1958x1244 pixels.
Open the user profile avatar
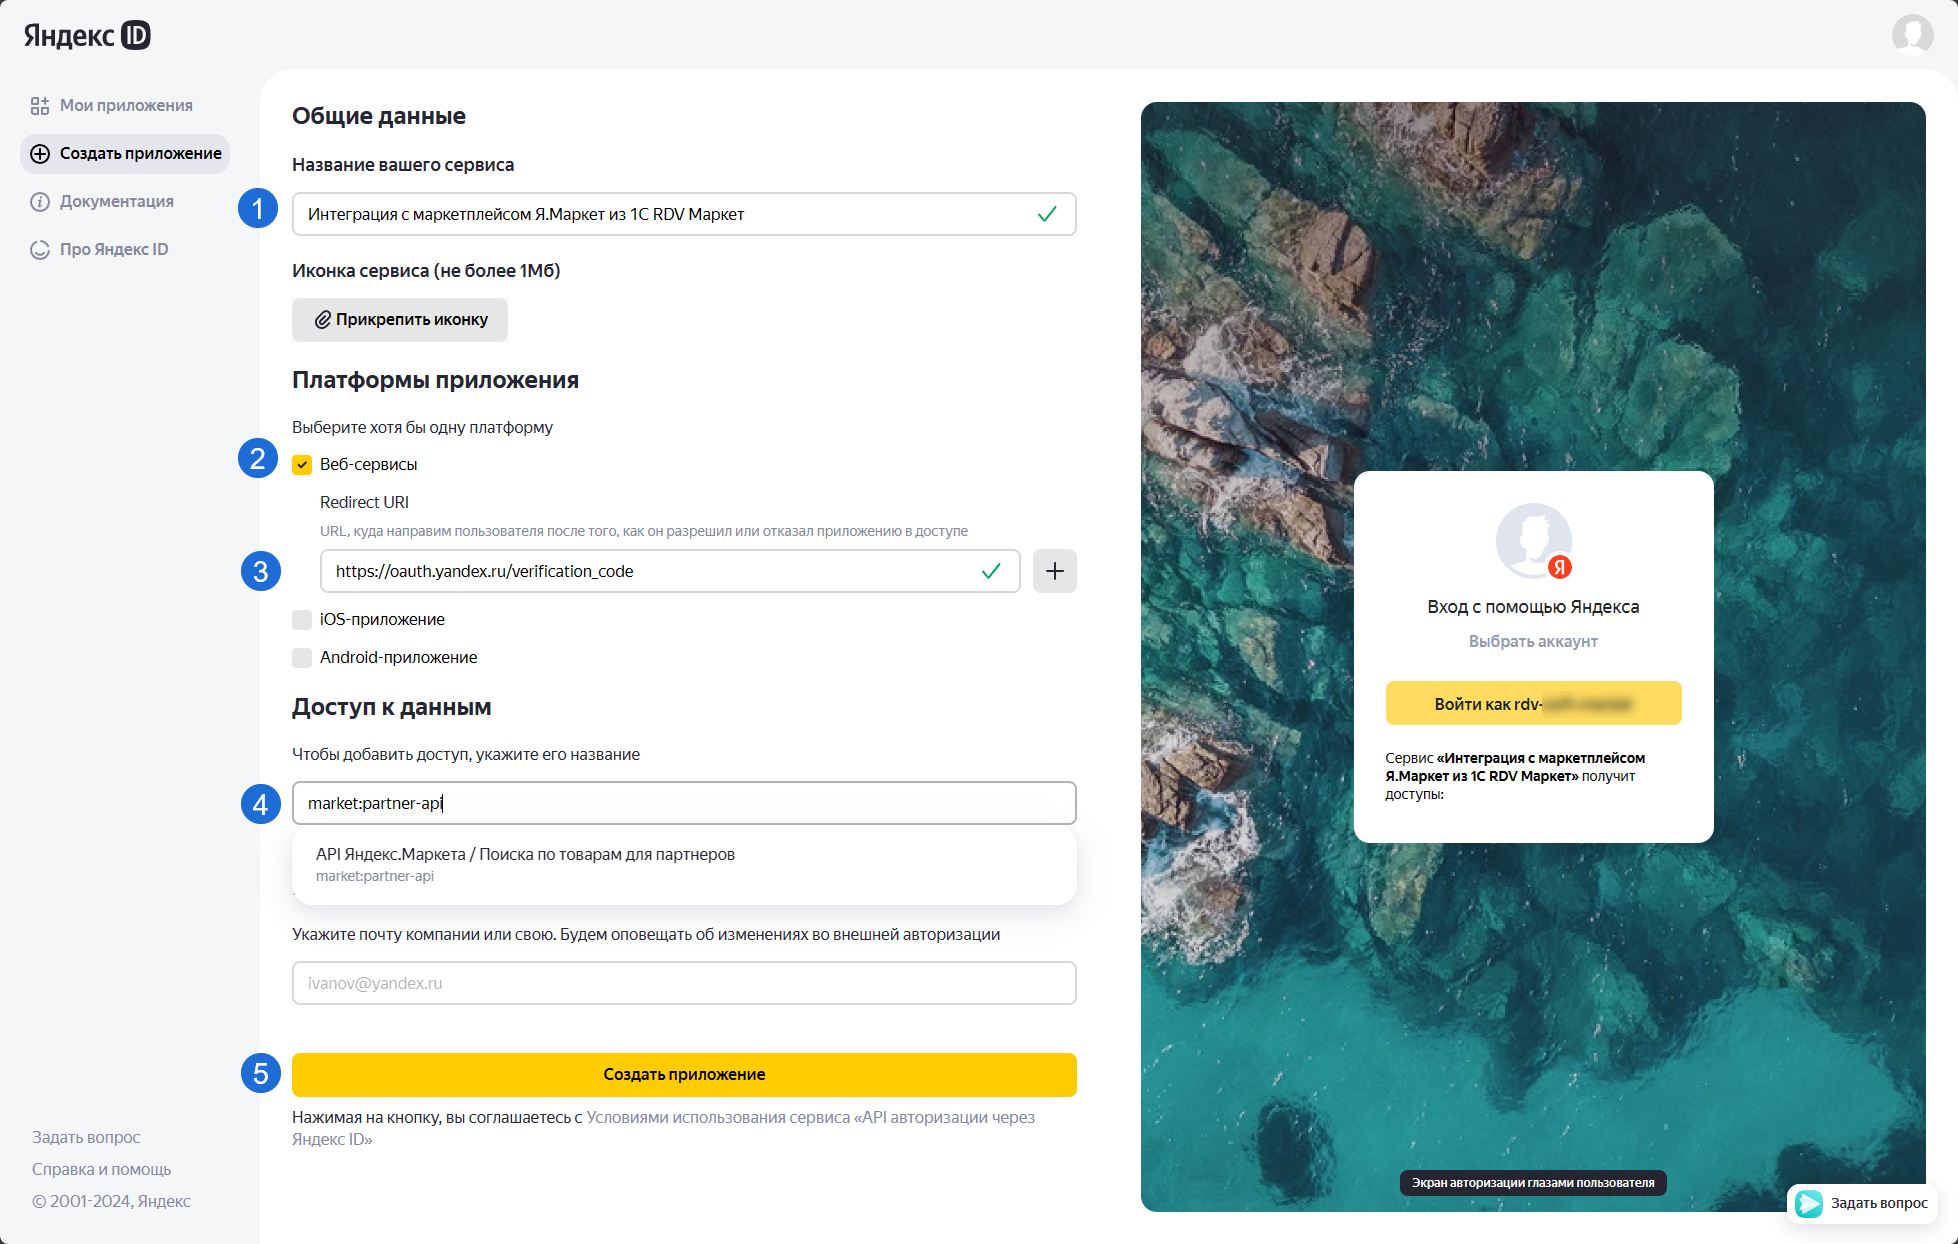click(1912, 35)
